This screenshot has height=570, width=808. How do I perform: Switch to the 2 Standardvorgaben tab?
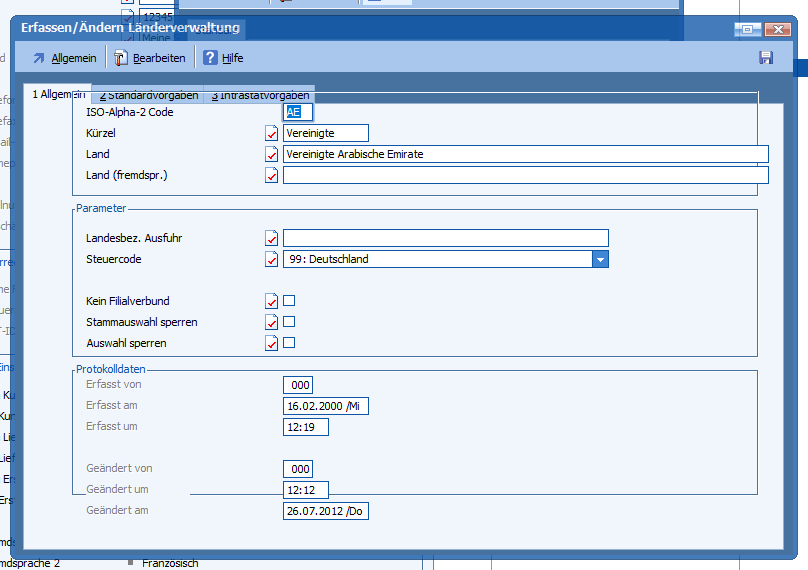(148, 96)
